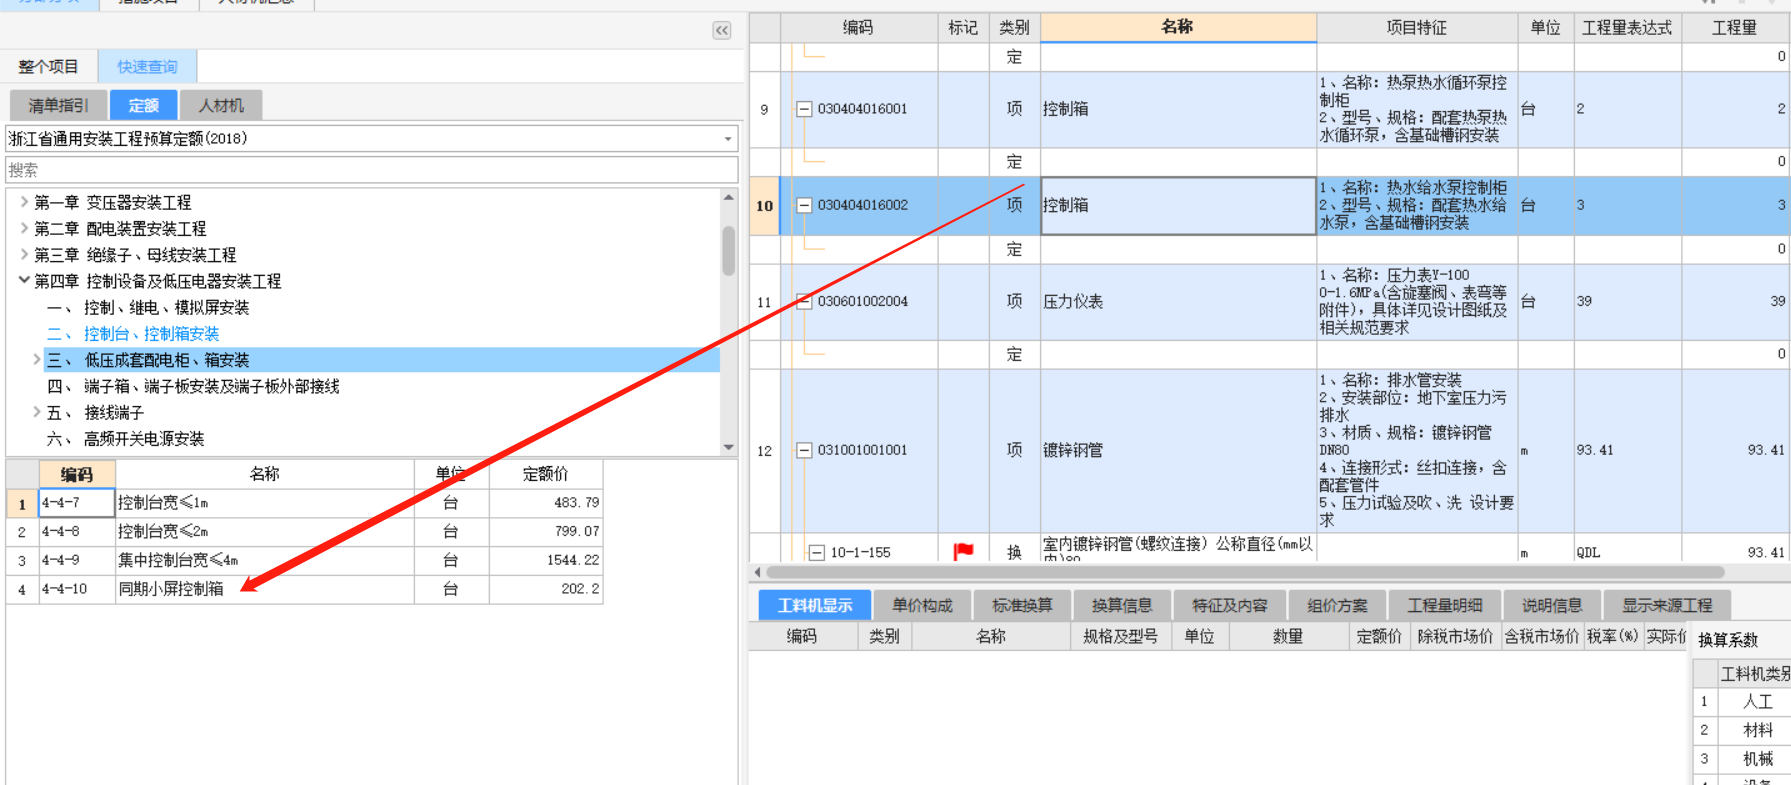Click the red flag mark on row 10-1-155

point(963,551)
